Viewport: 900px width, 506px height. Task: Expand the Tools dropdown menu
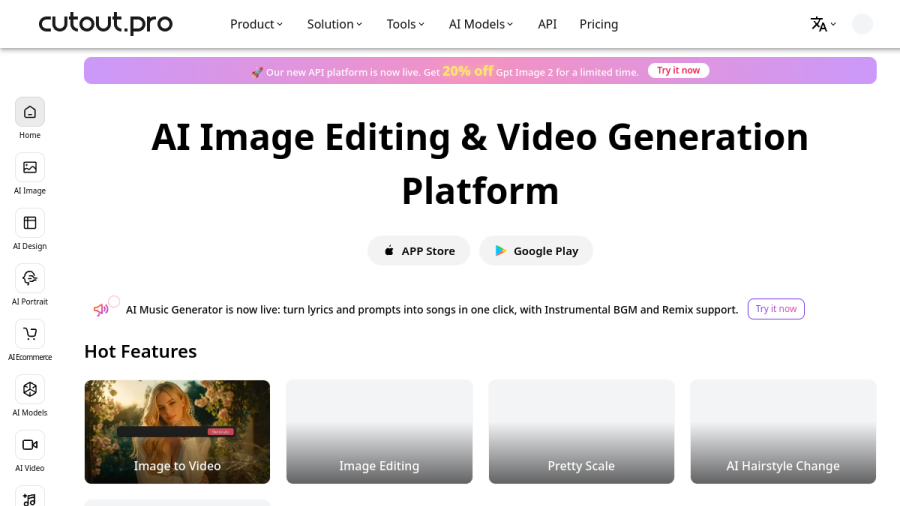[405, 24]
